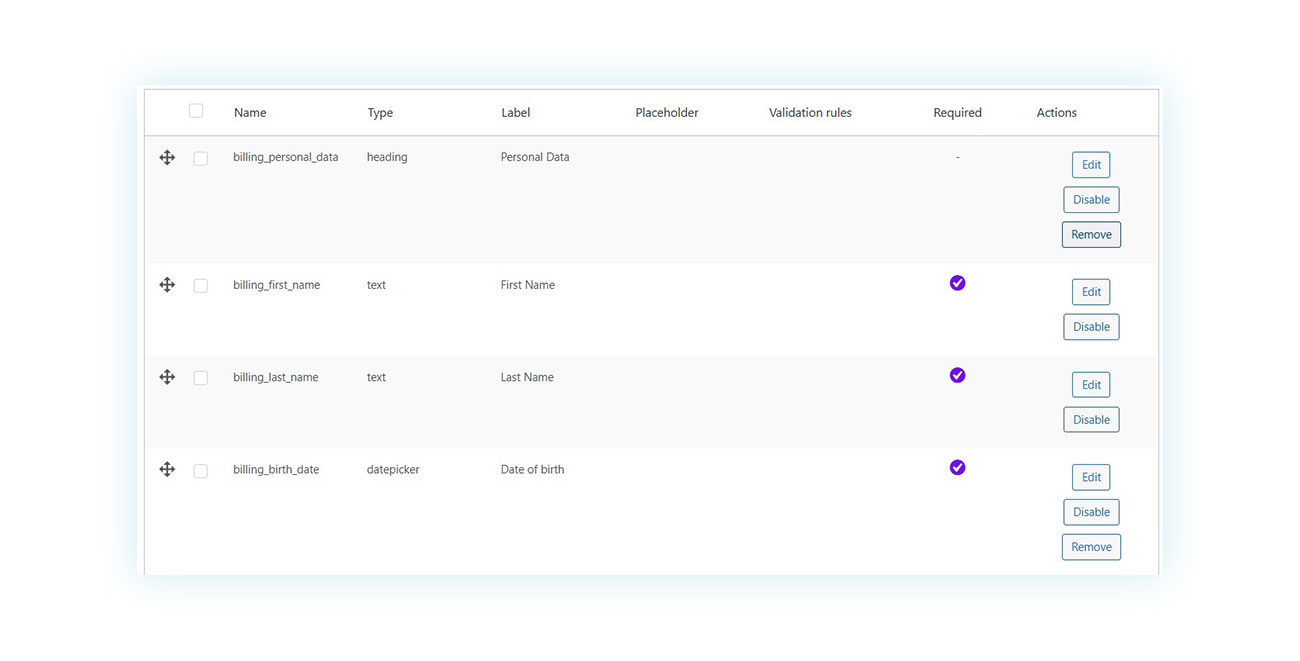Select the billing_first_name row checkbox

[x=201, y=286]
